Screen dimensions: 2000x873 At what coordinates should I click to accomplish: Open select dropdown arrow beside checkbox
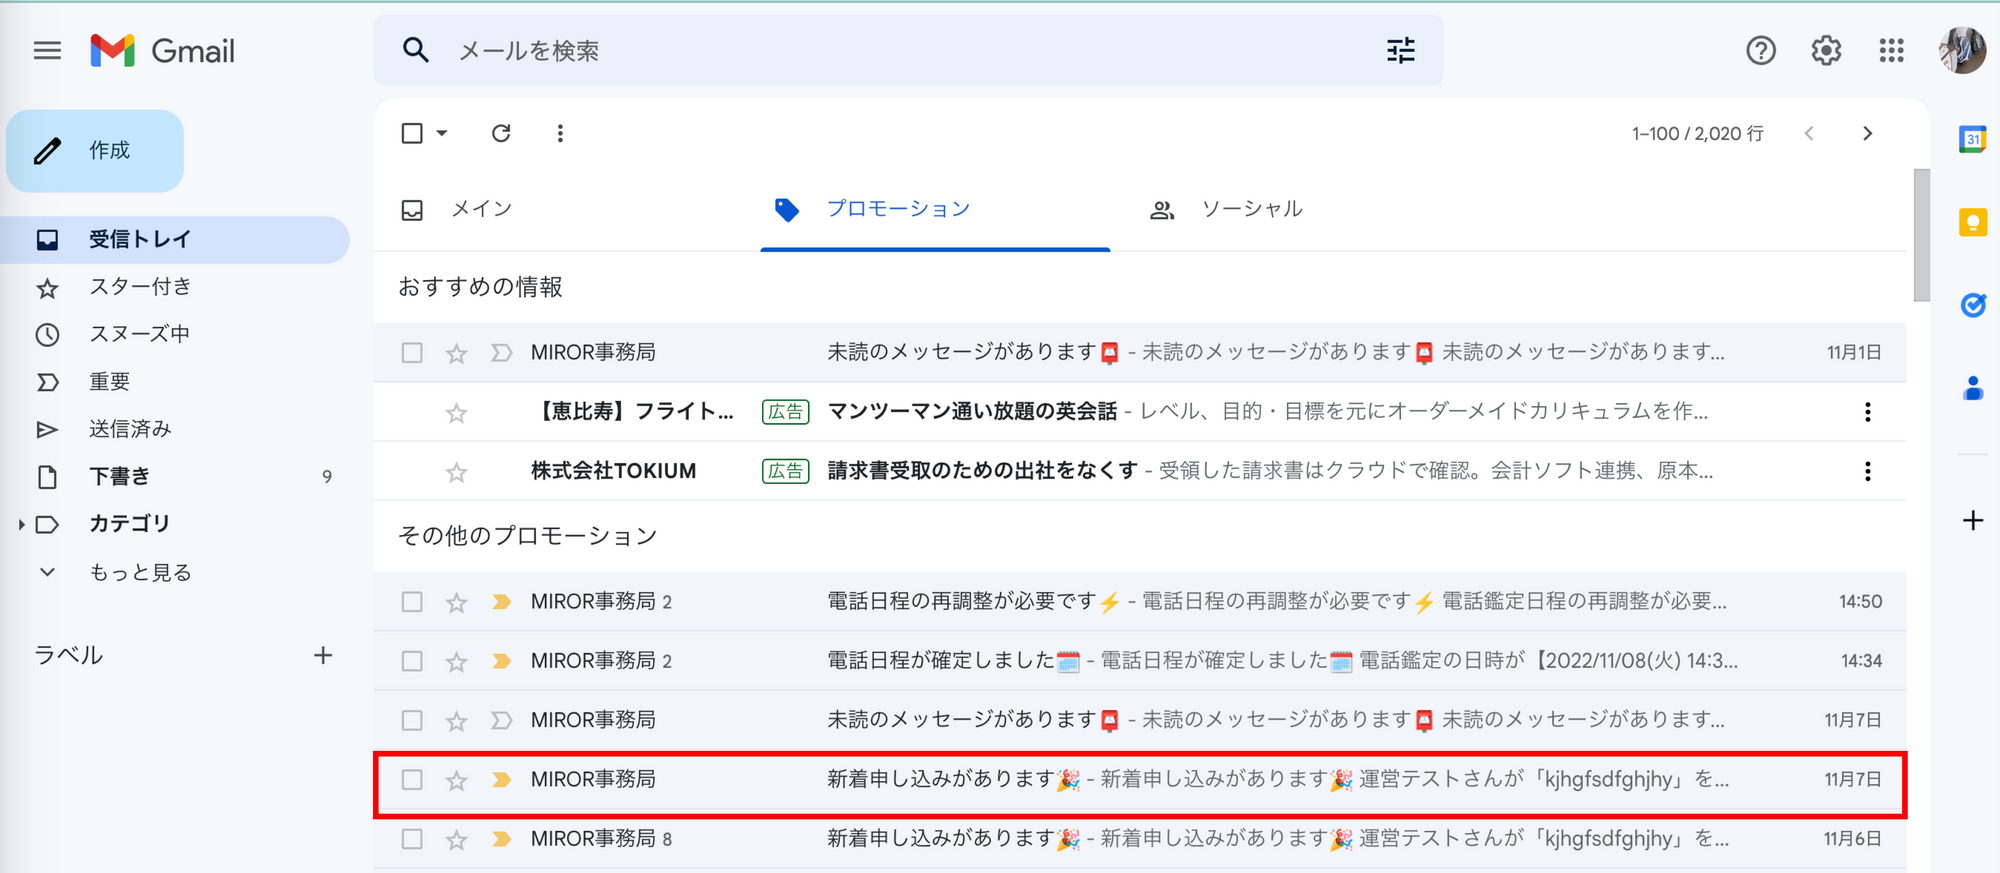click(441, 133)
